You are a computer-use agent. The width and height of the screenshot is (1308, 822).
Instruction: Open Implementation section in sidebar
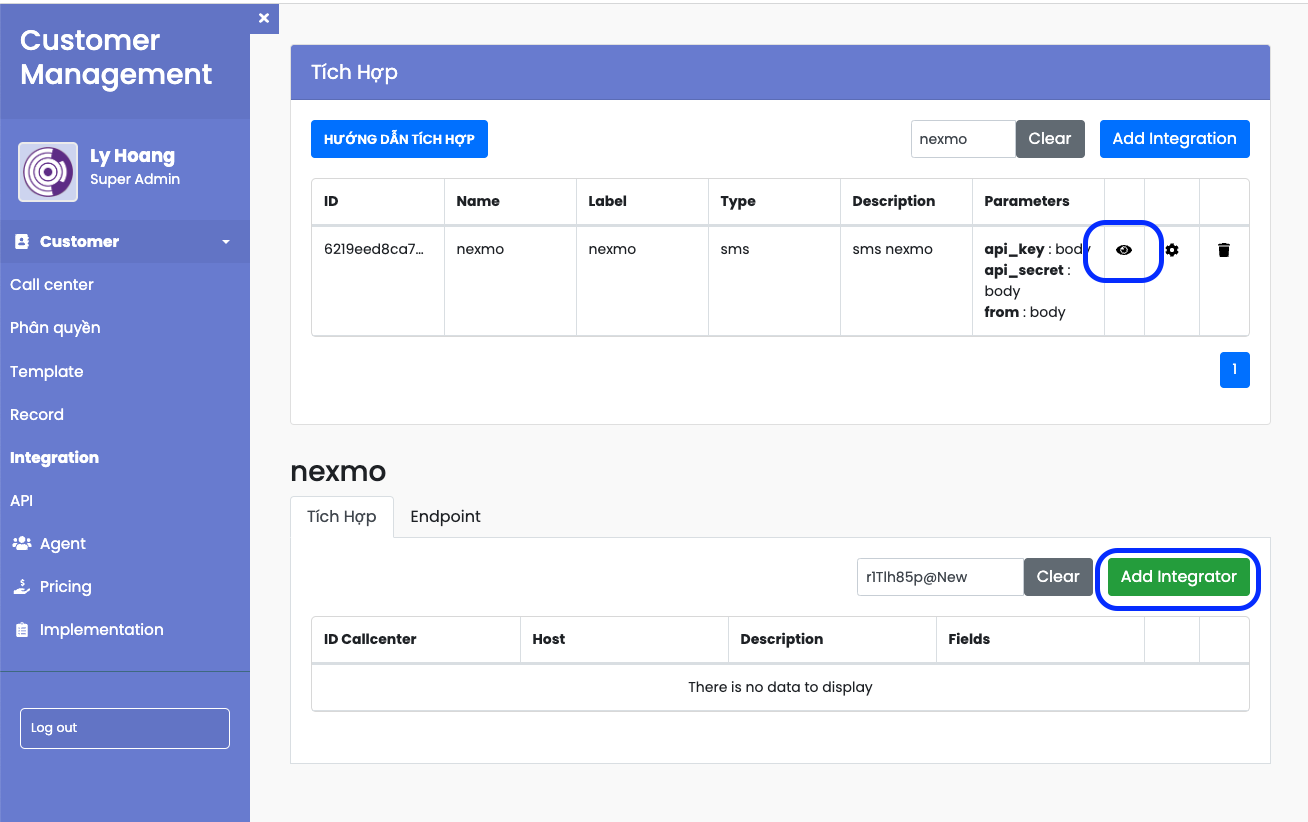click(x=101, y=630)
